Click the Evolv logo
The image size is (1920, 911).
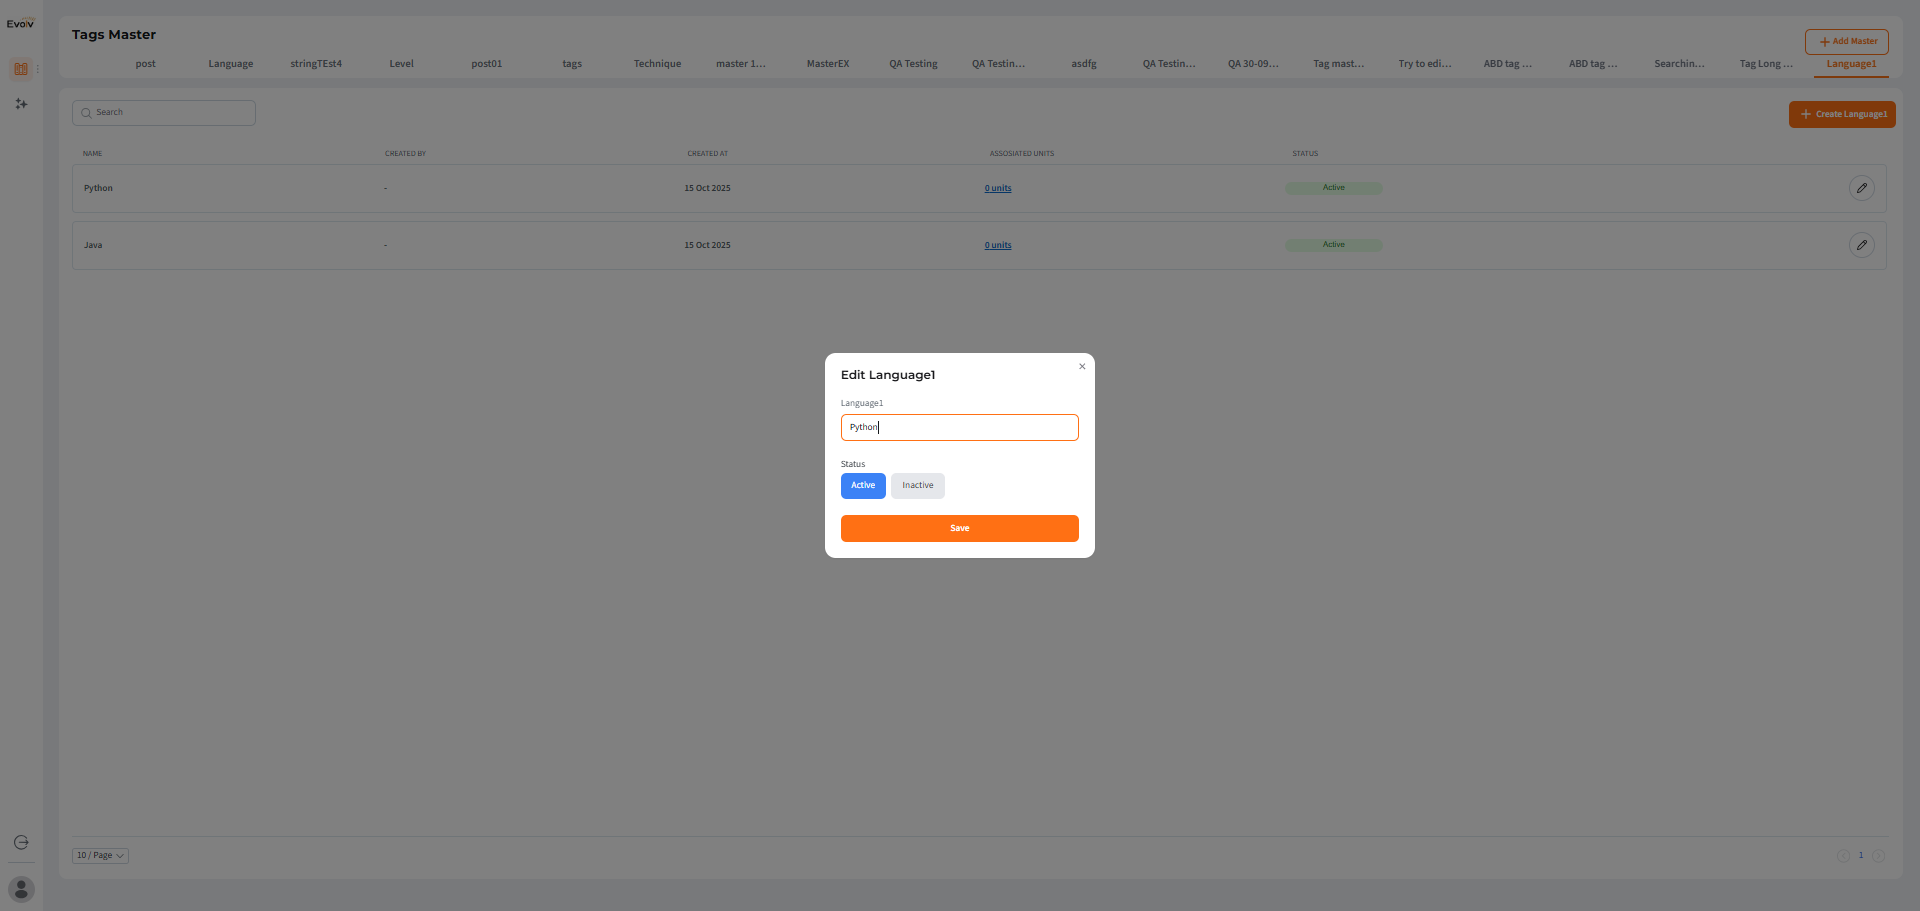pyautogui.click(x=20, y=24)
